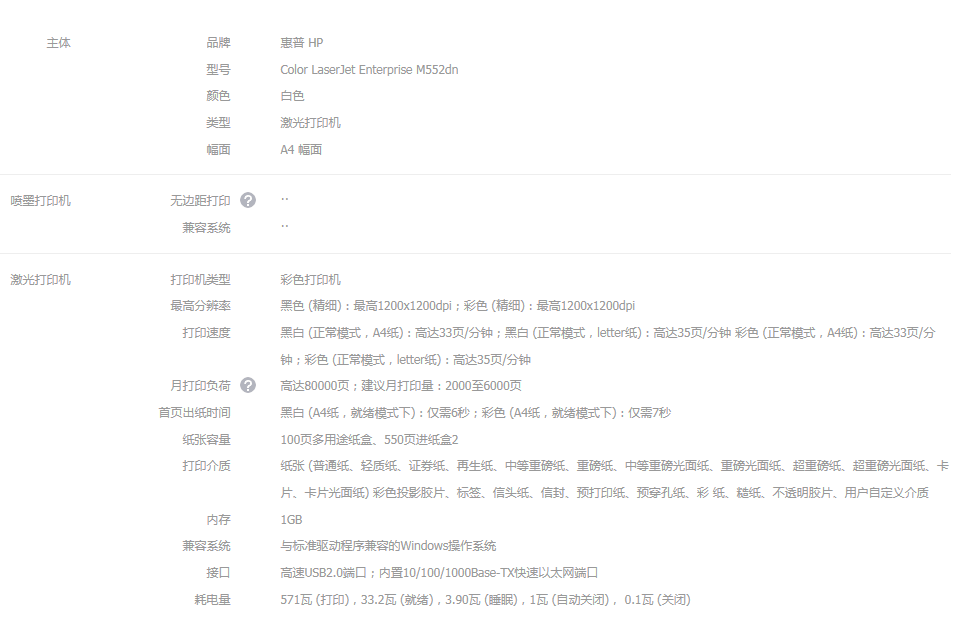Select the value 彩色打印机
This screenshot has width=968, height=622.
coord(310,280)
